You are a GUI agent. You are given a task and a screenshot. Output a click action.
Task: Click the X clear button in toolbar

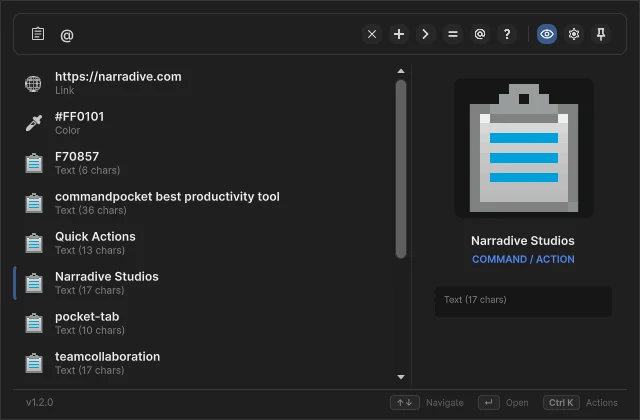[372, 34]
